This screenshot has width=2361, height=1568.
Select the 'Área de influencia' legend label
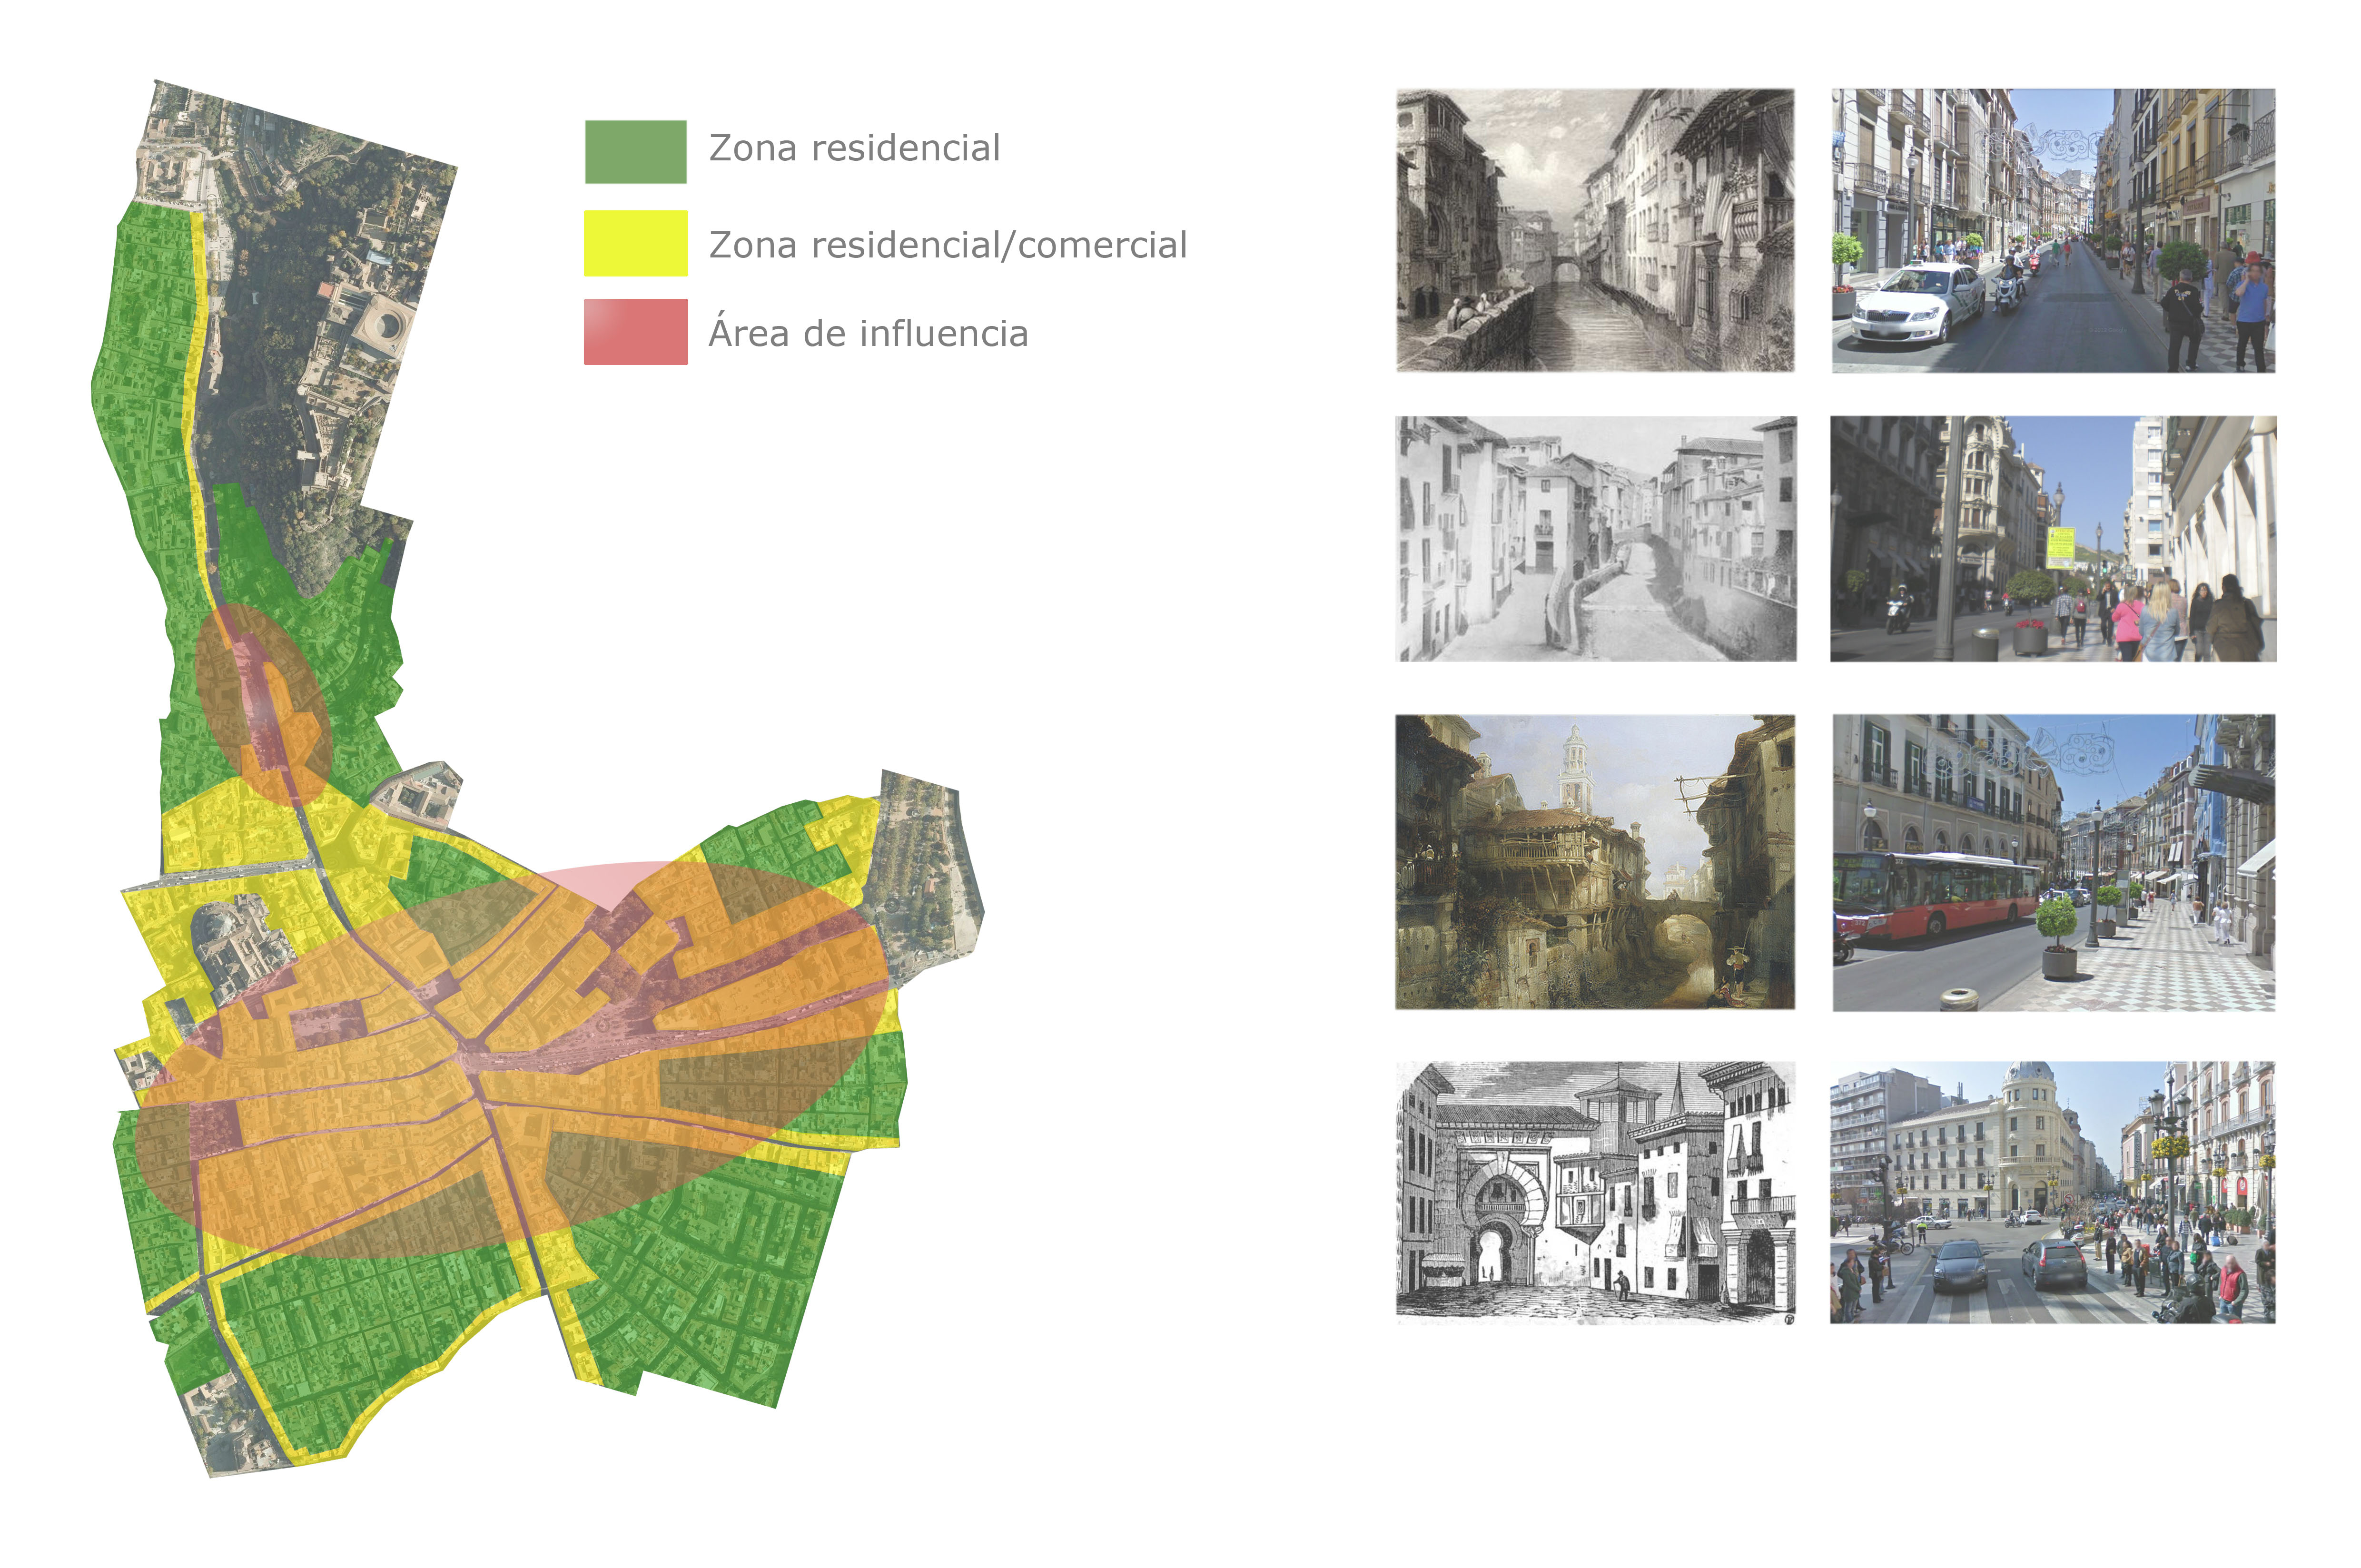click(x=868, y=332)
